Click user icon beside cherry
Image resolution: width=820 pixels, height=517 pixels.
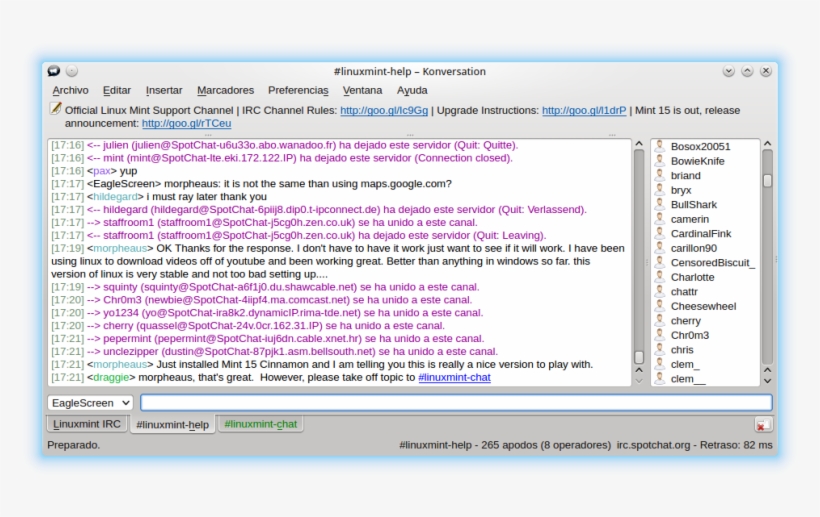coord(659,320)
